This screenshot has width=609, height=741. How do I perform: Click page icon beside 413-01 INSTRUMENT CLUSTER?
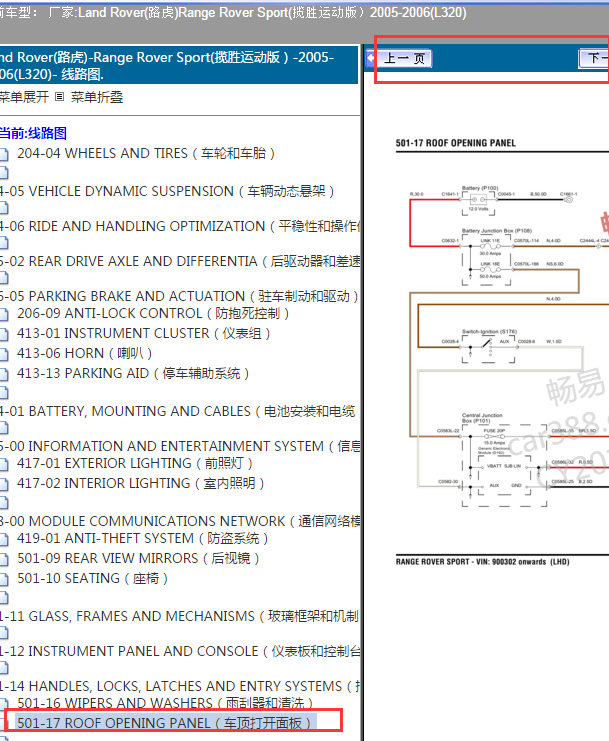[4, 334]
